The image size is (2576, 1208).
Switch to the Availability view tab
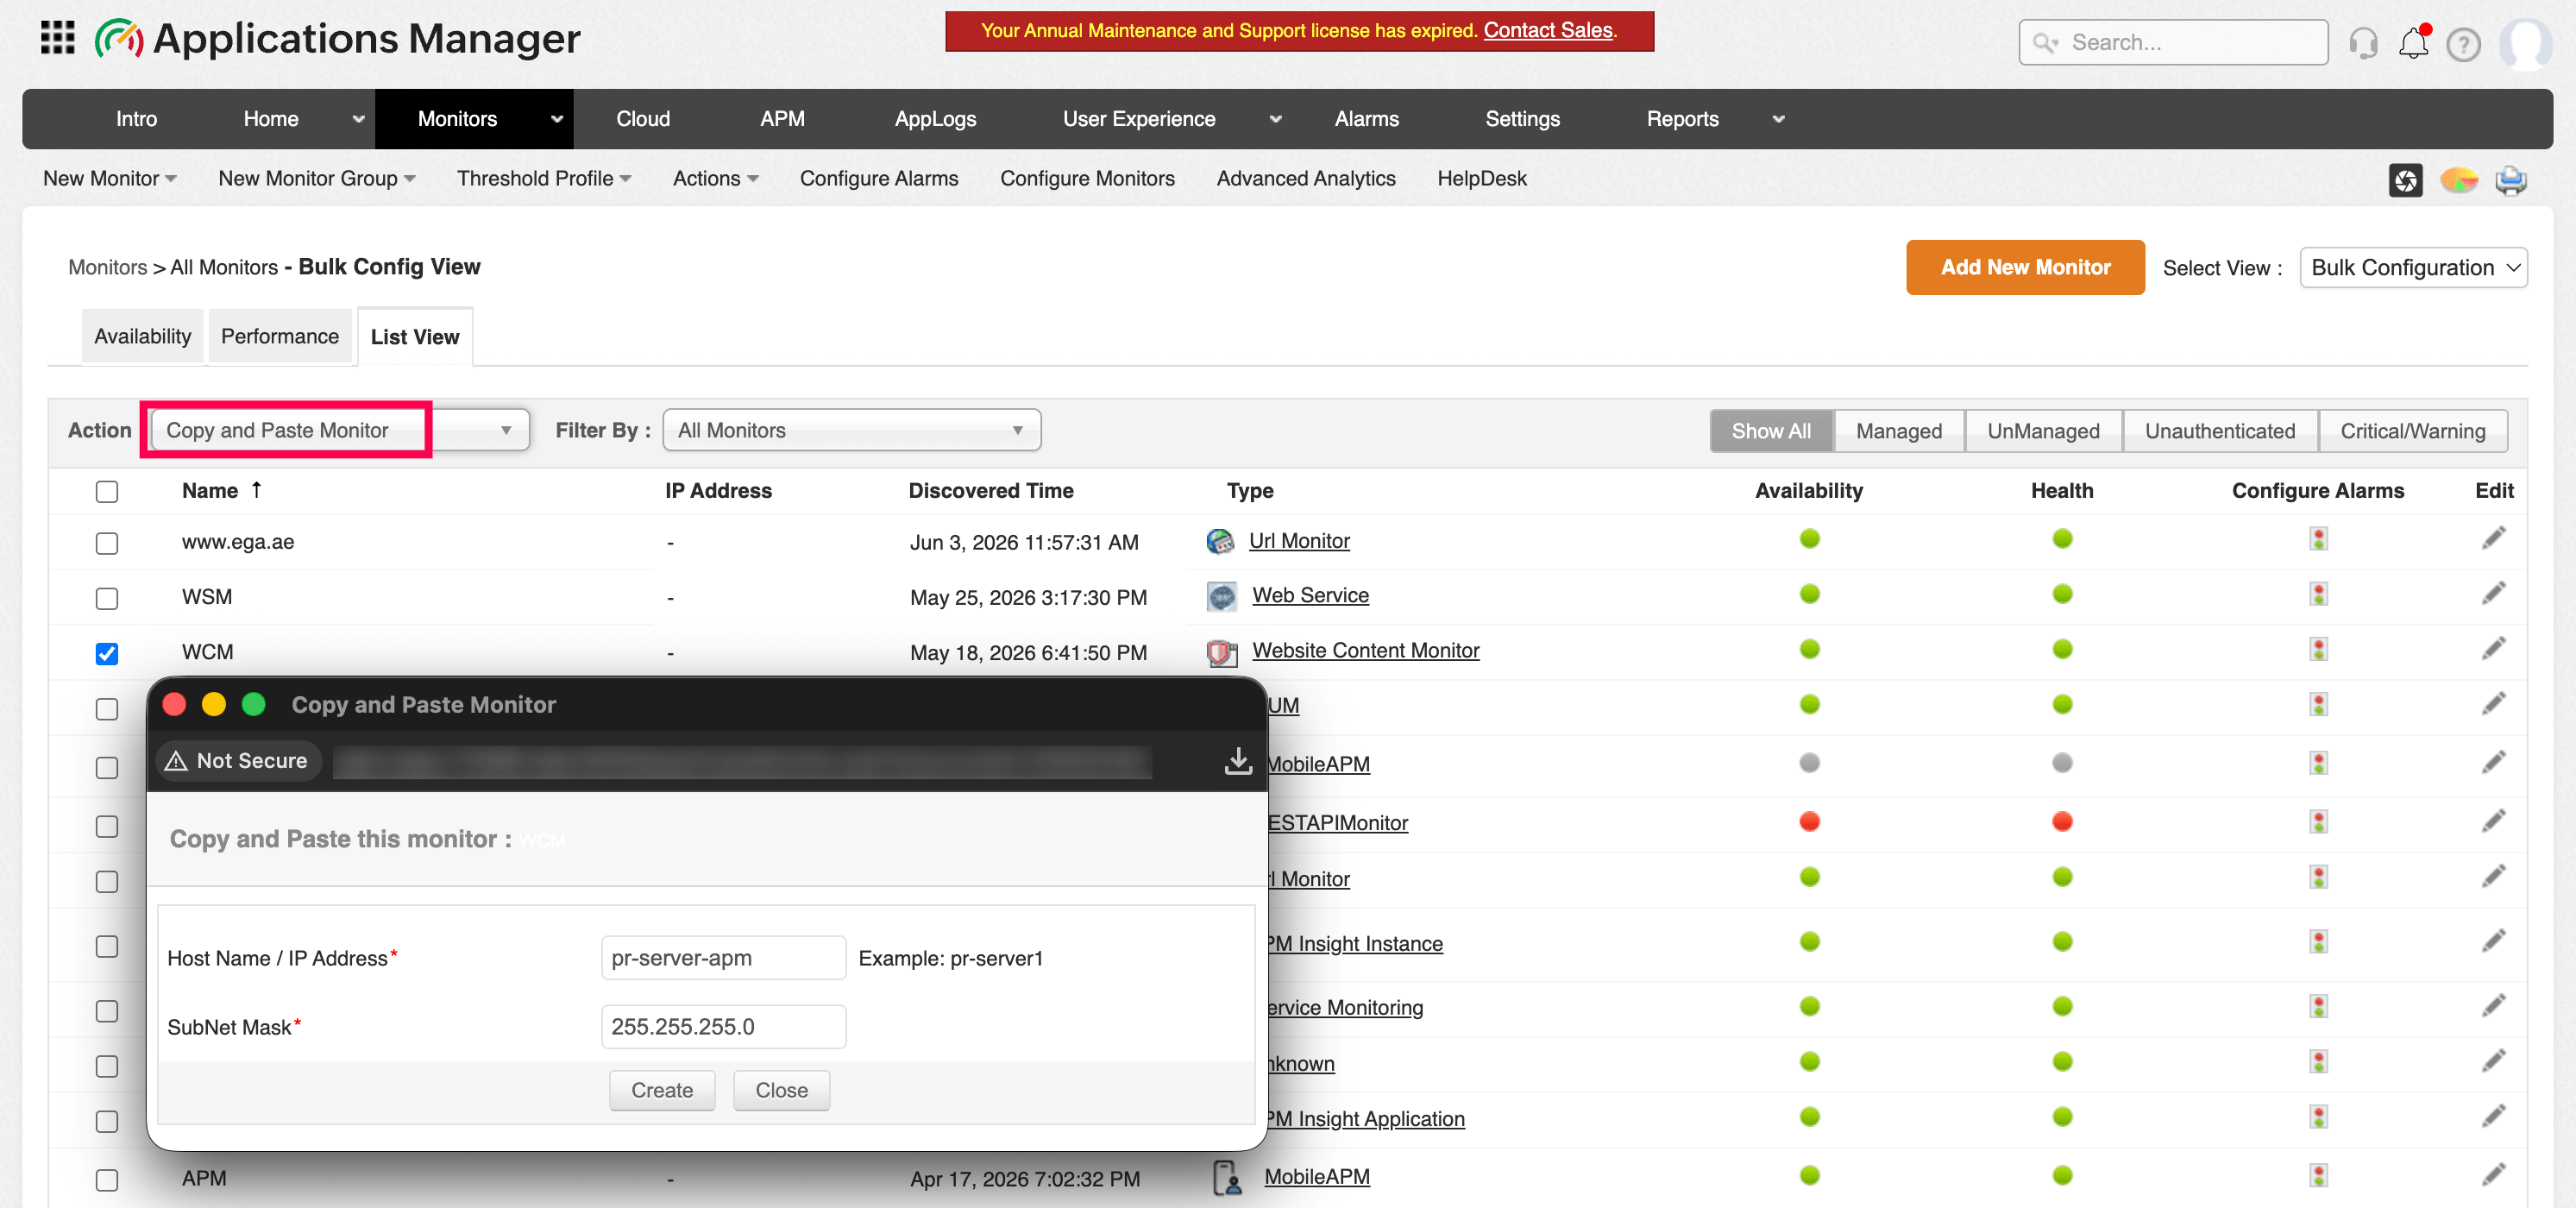(x=142, y=336)
